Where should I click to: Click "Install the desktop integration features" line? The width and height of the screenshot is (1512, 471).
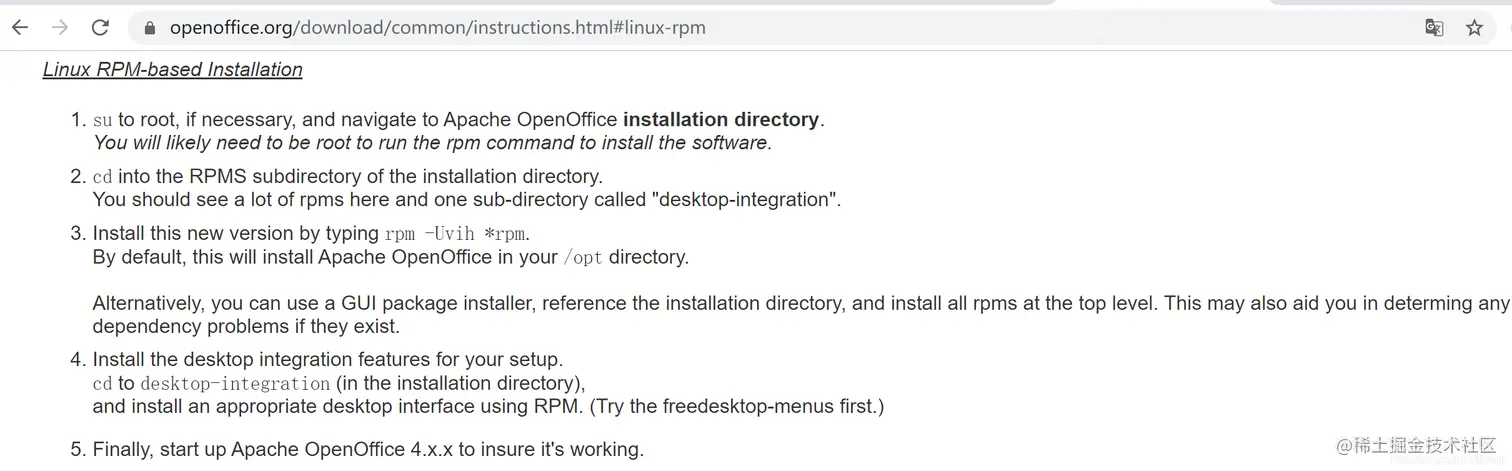tap(328, 359)
